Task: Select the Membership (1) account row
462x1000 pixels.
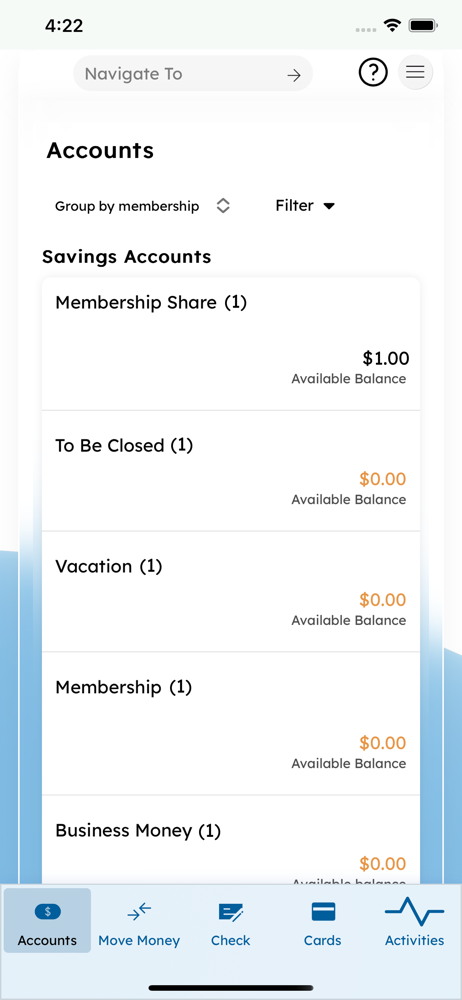Action: 231,724
